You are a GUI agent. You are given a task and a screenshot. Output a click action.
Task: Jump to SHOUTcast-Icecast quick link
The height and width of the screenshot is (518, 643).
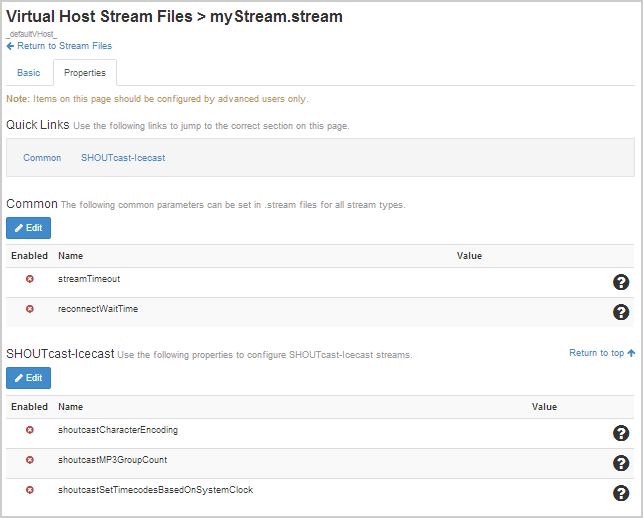[123, 158]
